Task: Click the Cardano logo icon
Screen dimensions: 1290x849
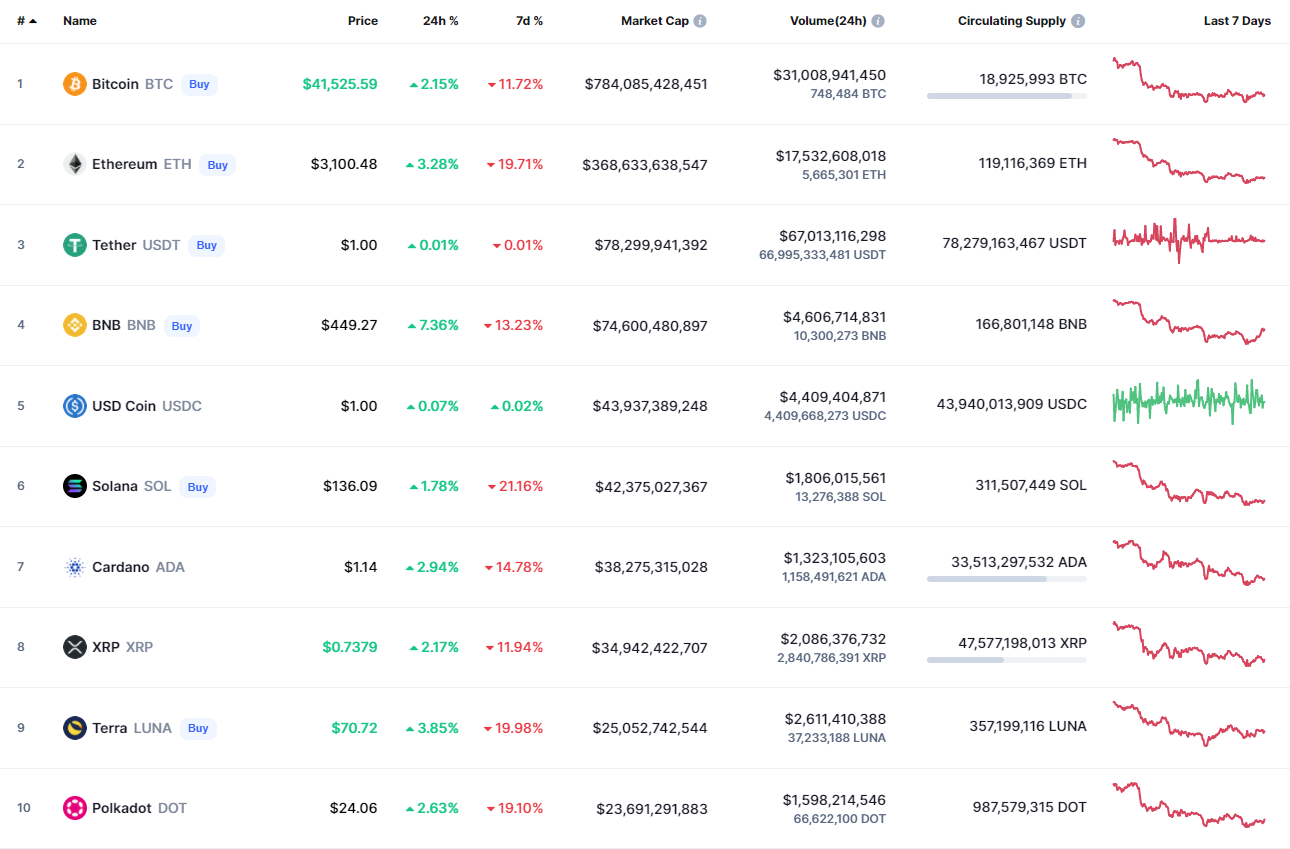Action: (75, 567)
